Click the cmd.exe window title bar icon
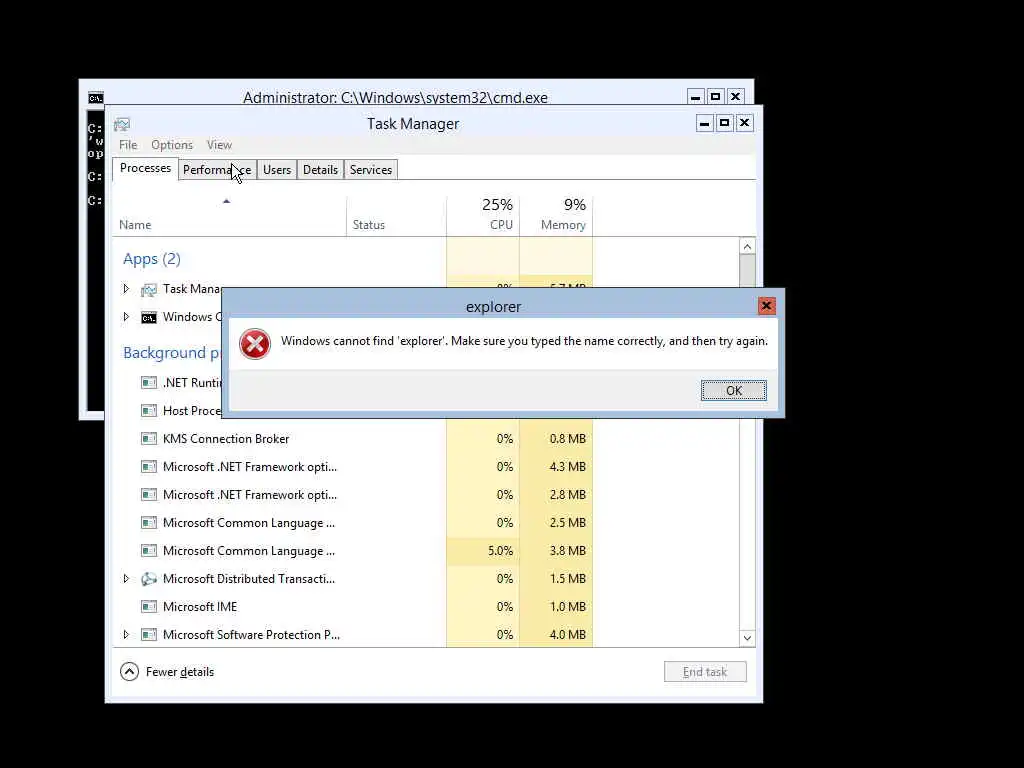Image resolution: width=1024 pixels, height=768 pixels. tap(95, 98)
